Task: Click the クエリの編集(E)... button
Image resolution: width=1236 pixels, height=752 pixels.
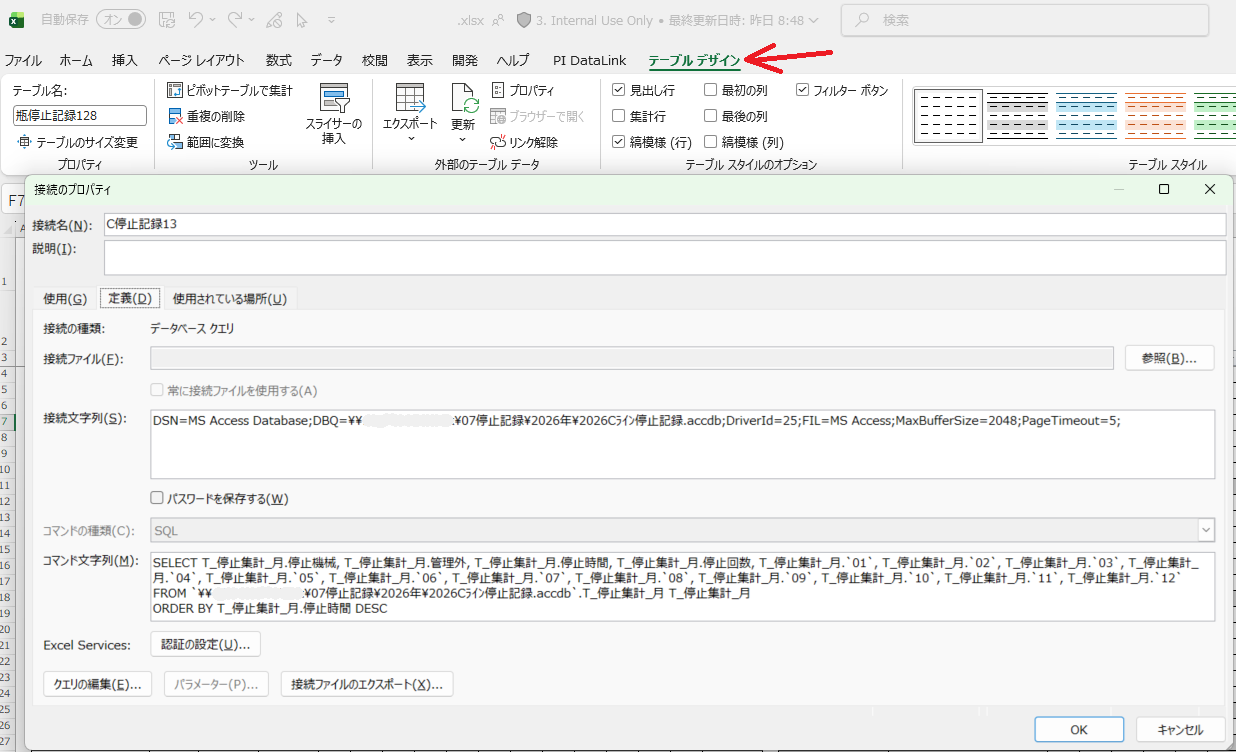Action: tap(97, 684)
